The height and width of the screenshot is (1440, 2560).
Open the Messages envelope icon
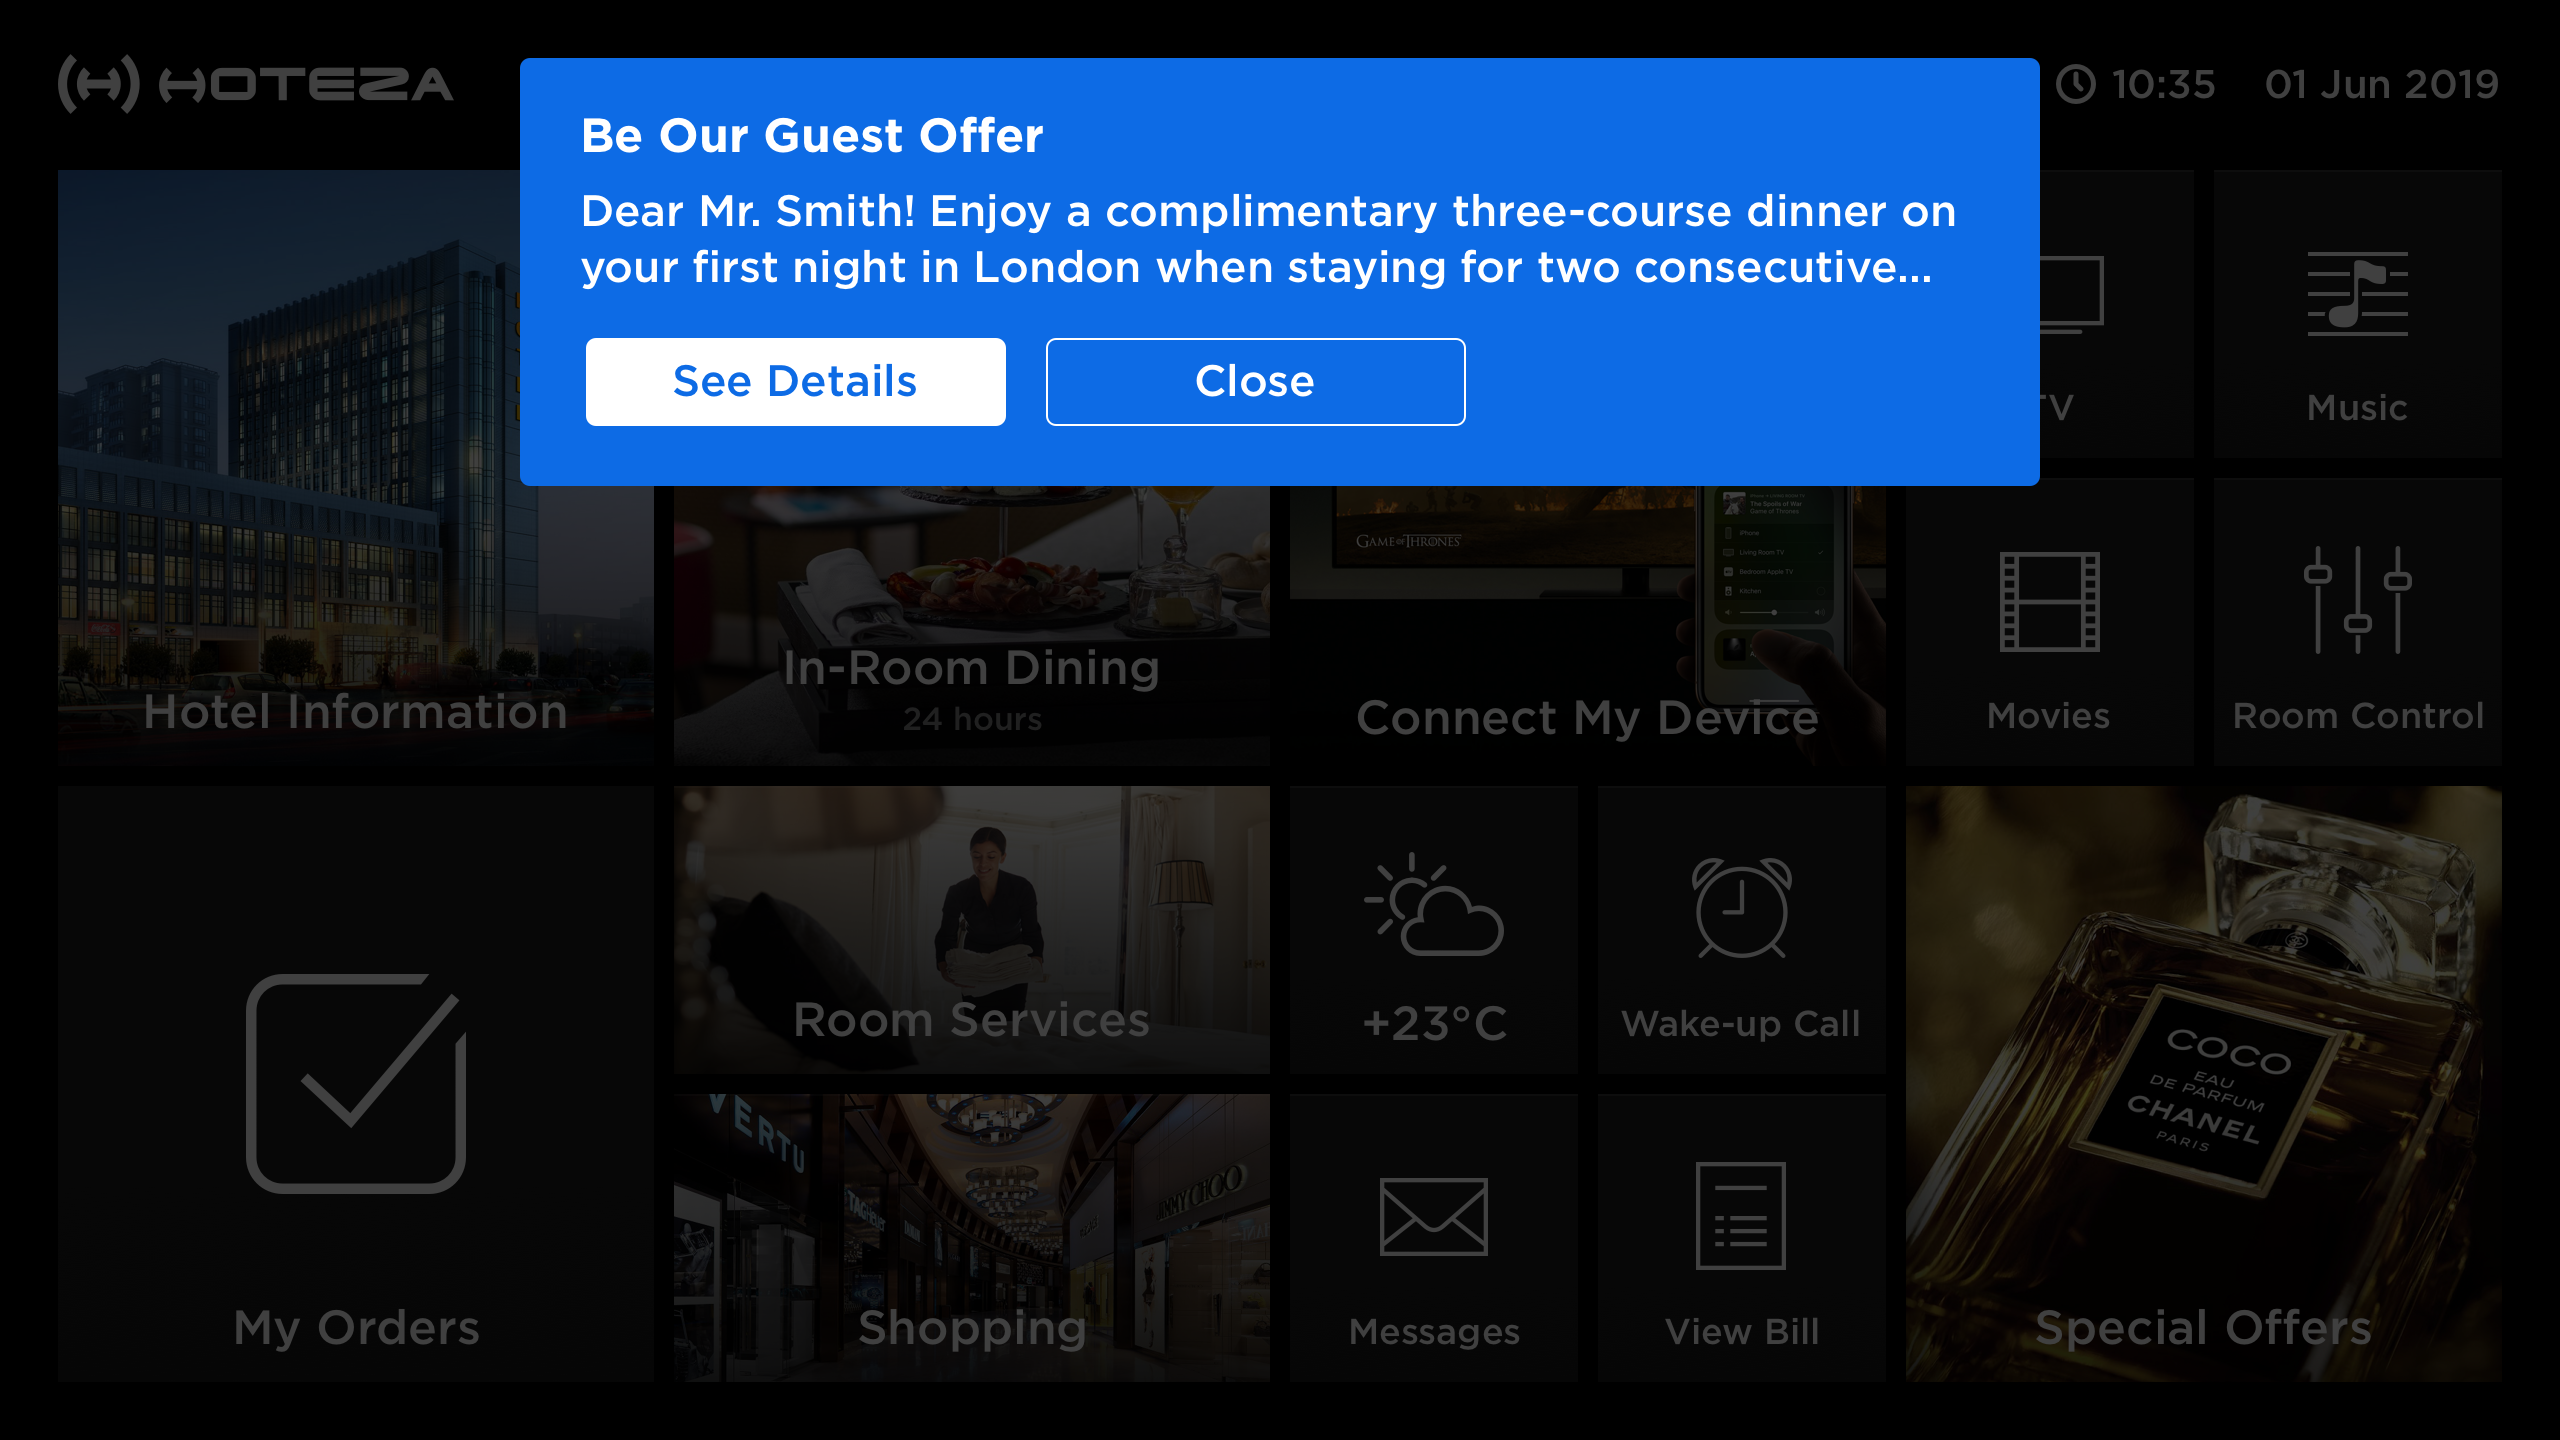click(x=1433, y=1216)
